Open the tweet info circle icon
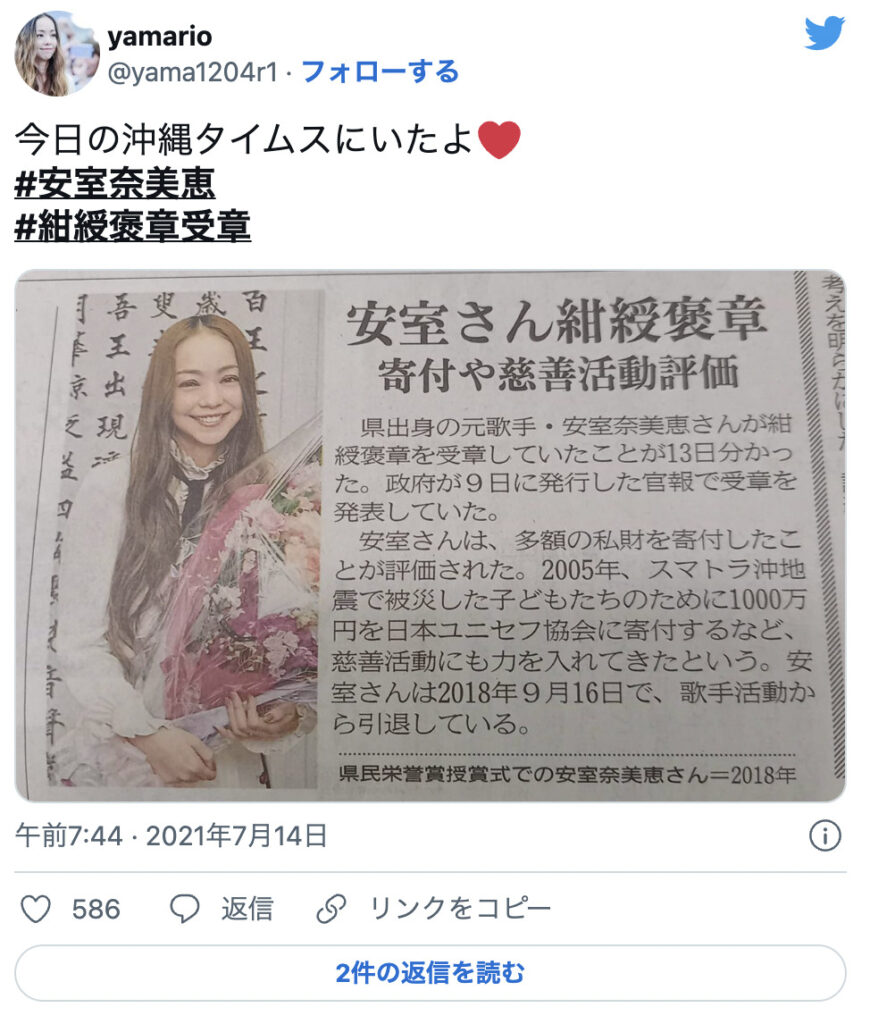The width and height of the screenshot is (870, 1024). (x=825, y=836)
